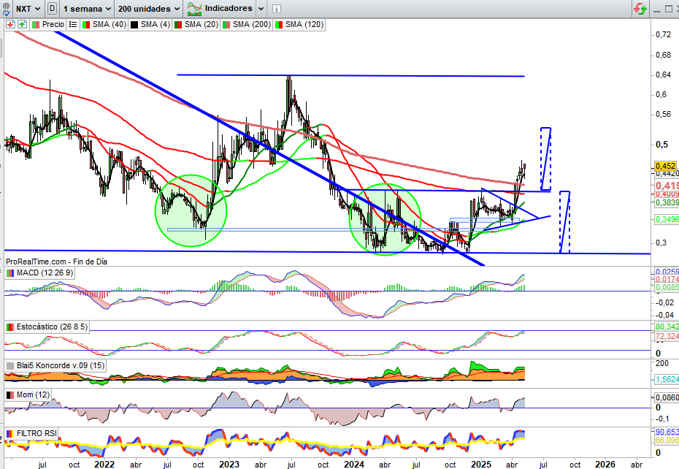Click the minimize button of chart window

click(657, 9)
